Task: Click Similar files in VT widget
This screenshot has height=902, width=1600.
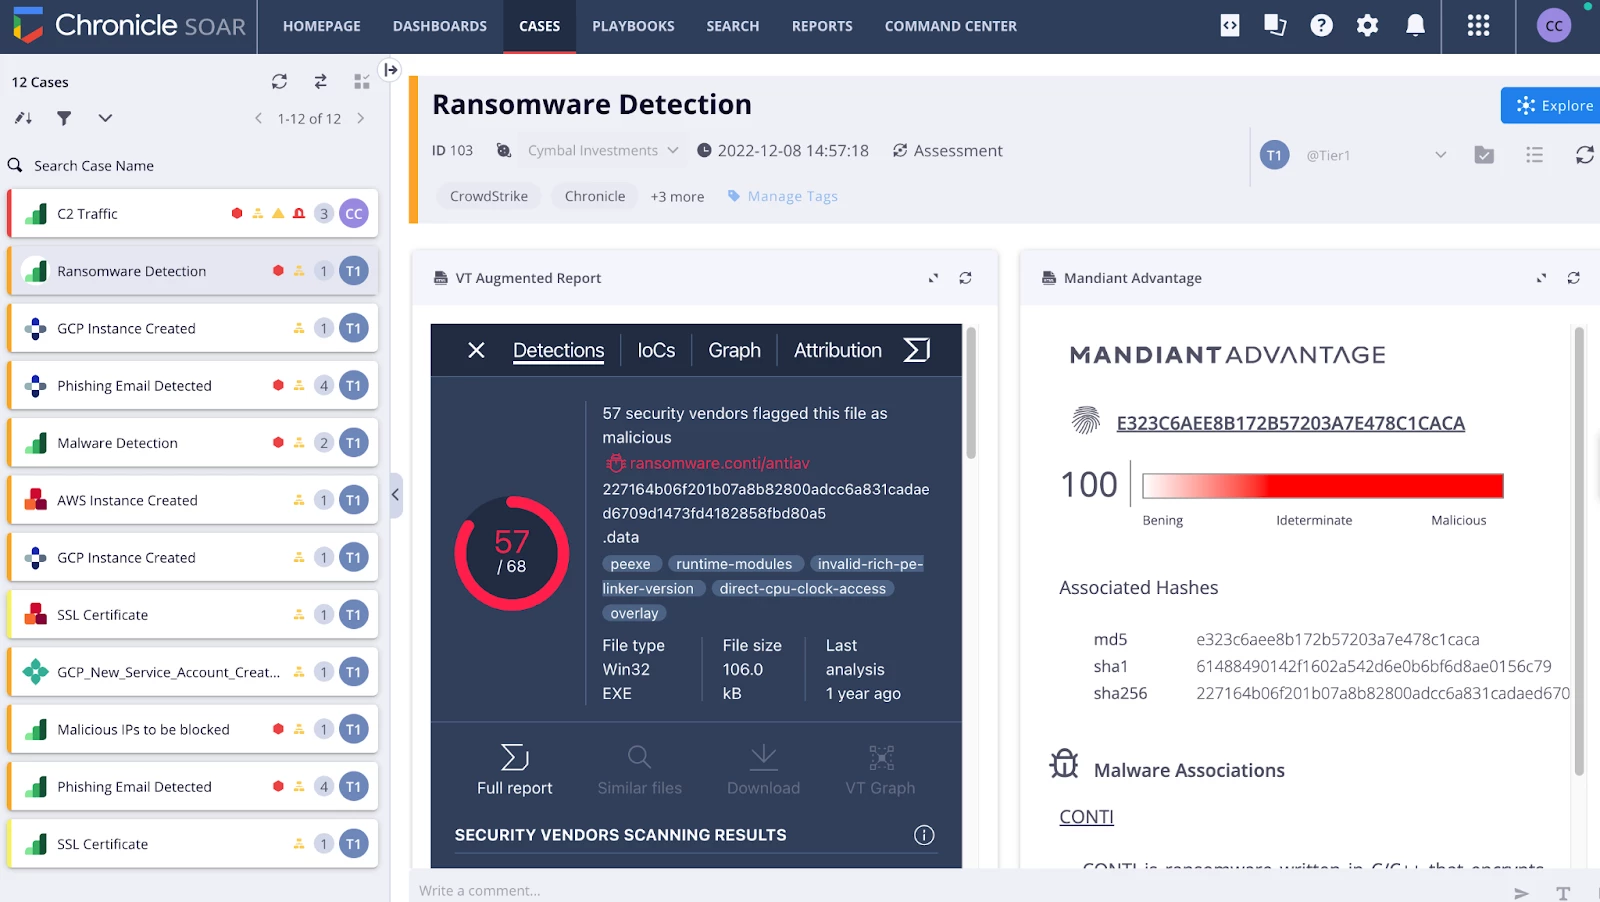Action: (640, 770)
